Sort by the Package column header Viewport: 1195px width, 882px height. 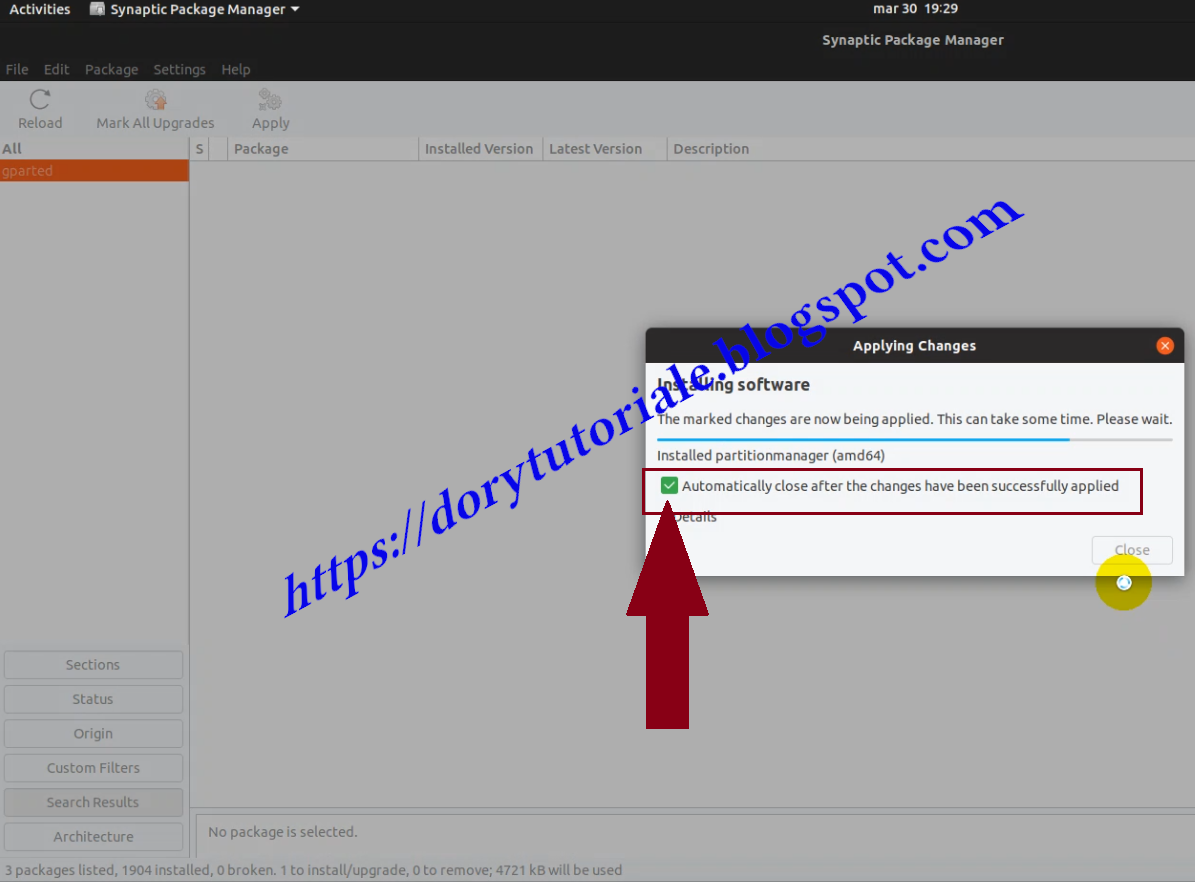coord(323,149)
